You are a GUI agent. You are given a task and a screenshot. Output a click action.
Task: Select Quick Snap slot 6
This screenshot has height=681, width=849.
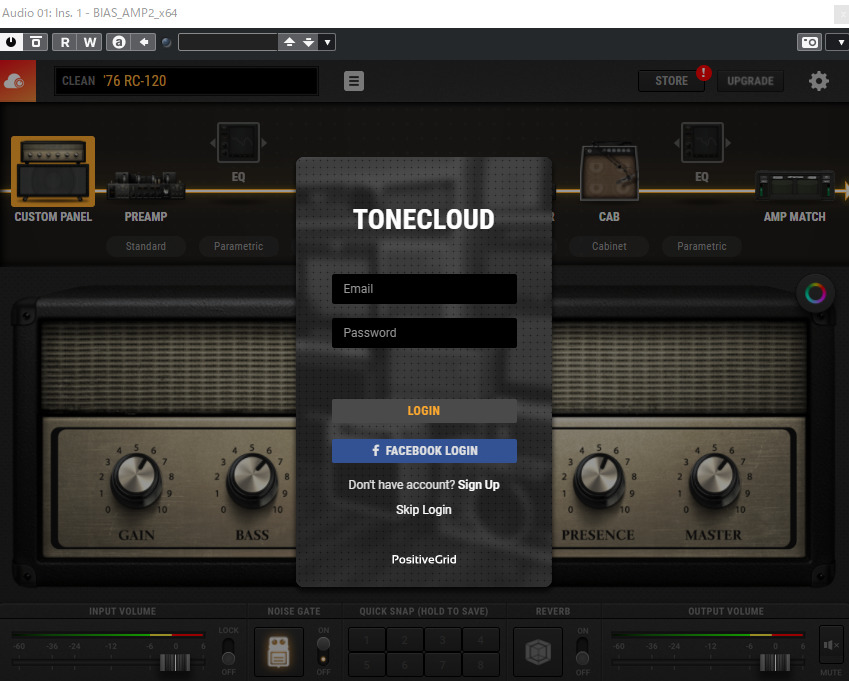[404, 664]
